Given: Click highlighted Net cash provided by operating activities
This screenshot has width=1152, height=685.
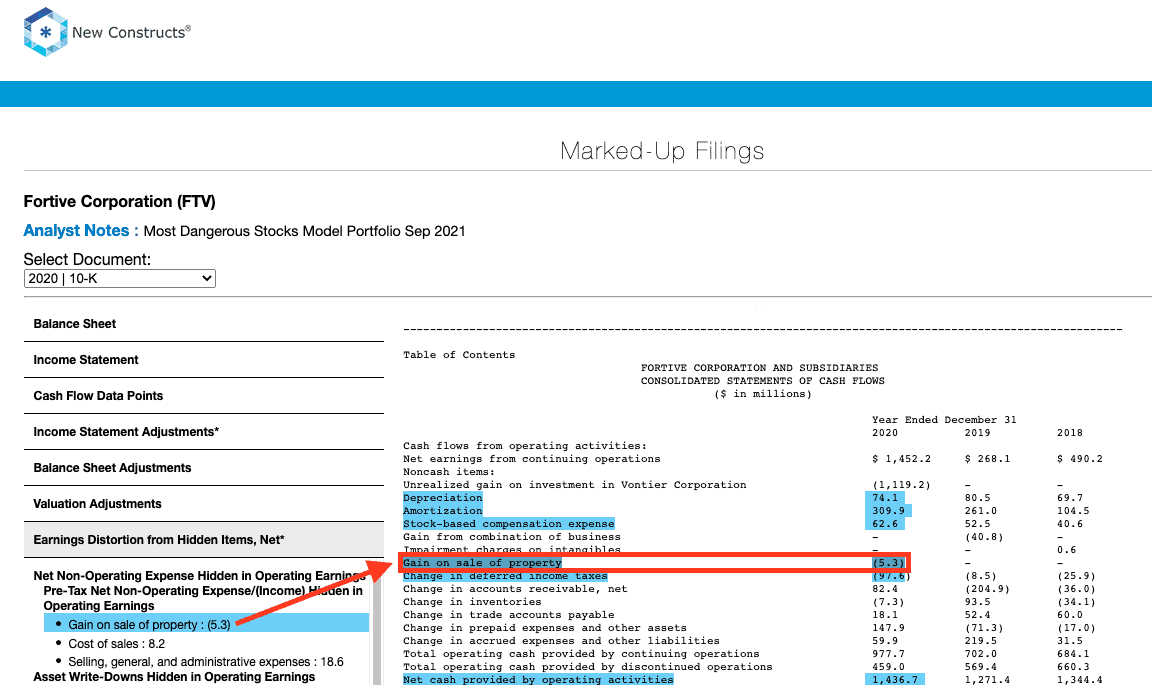Looking at the screenshot, I should (x=539, y=680).
